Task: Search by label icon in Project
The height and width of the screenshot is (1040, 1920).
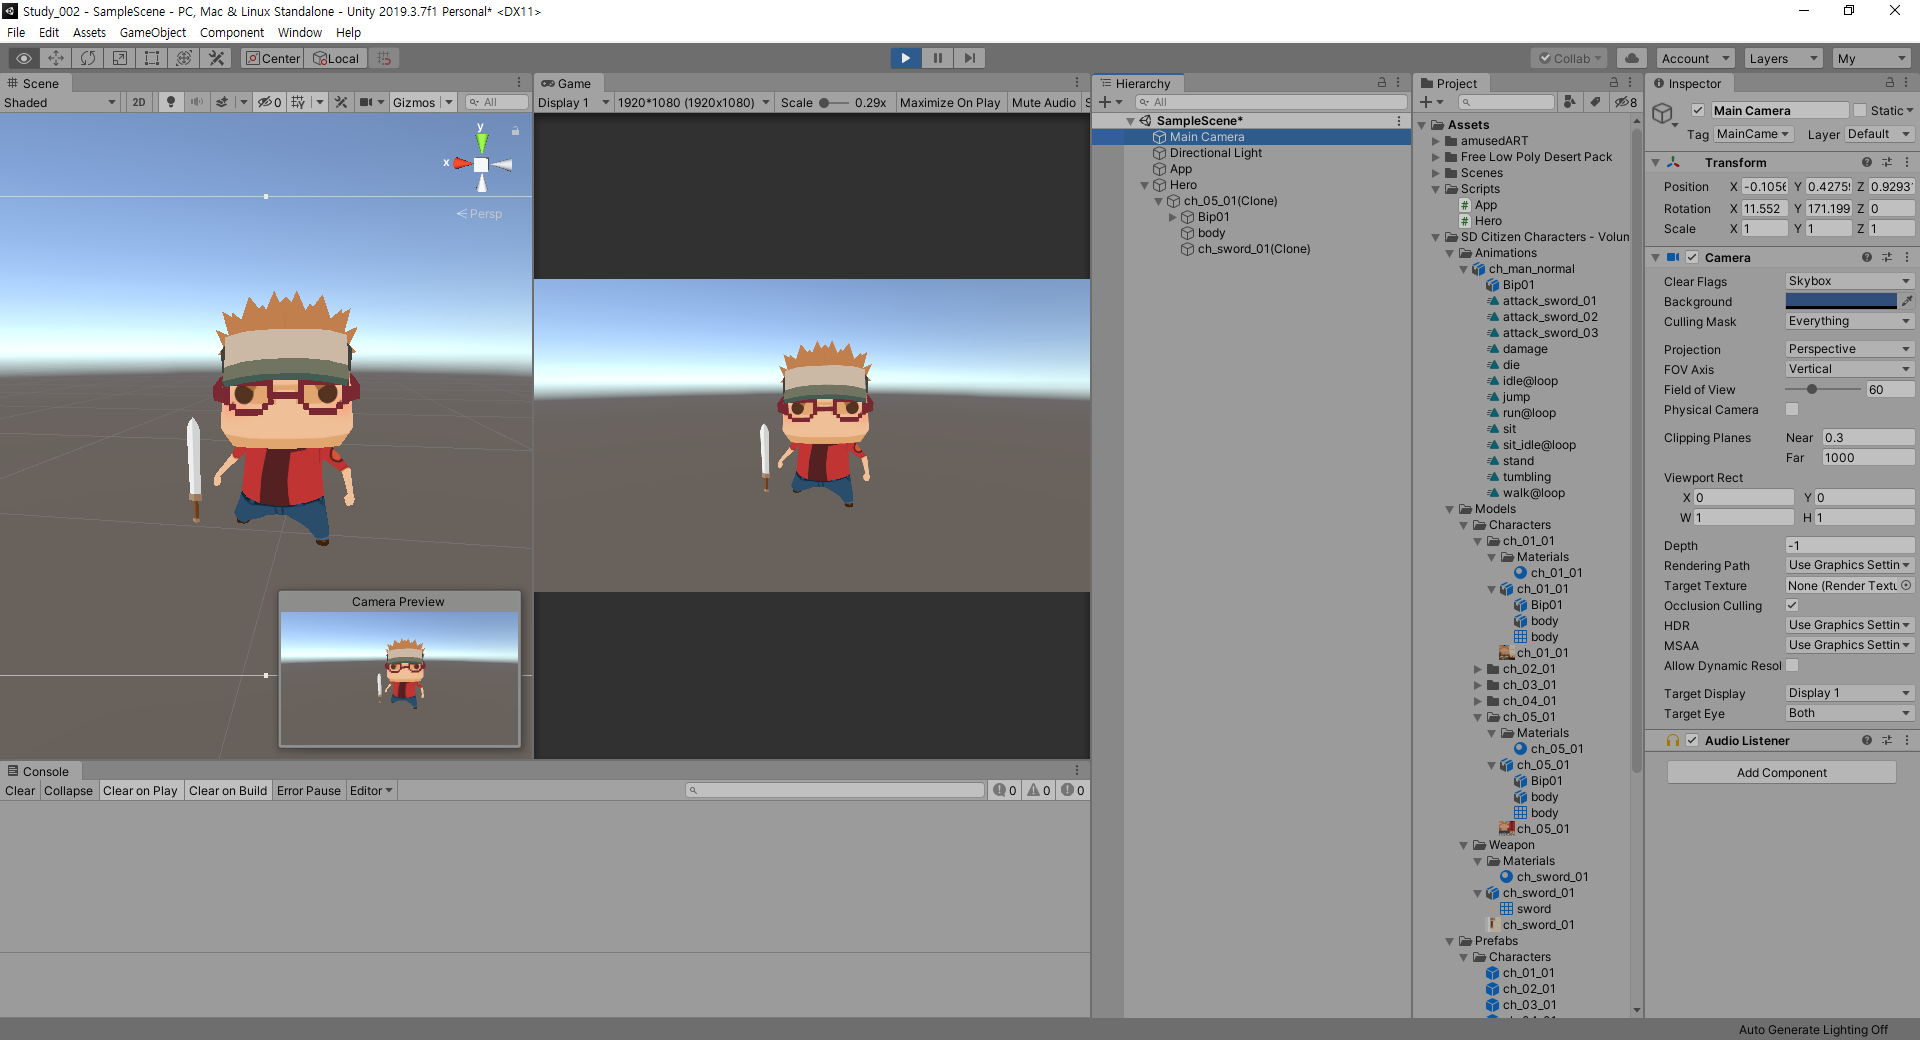Action: pyautogui.click(x=1596, y=102)
